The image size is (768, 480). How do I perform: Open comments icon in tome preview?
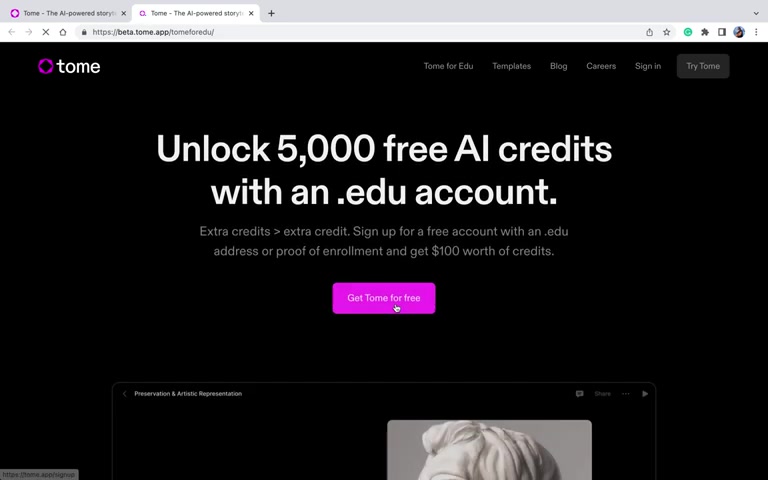tap(579, 394)
